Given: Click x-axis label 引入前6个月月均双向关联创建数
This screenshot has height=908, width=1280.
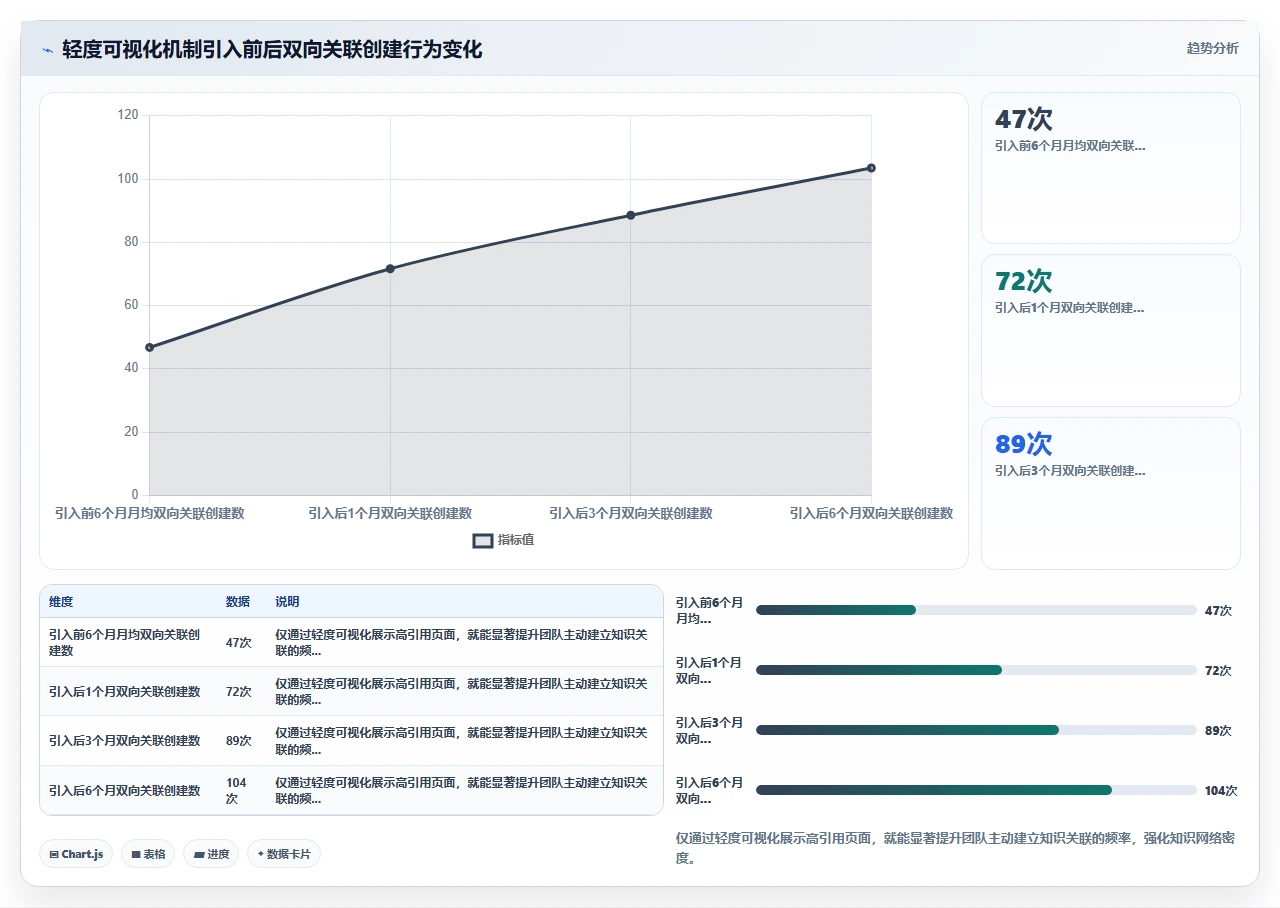Looking at the screenshot, I should [150, 513].
